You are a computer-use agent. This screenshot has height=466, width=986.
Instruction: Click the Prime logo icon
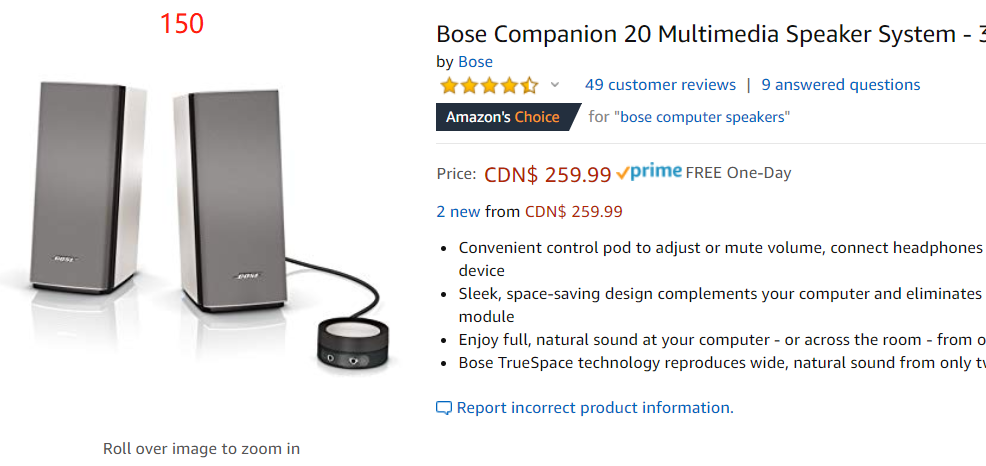click(649, 173)
